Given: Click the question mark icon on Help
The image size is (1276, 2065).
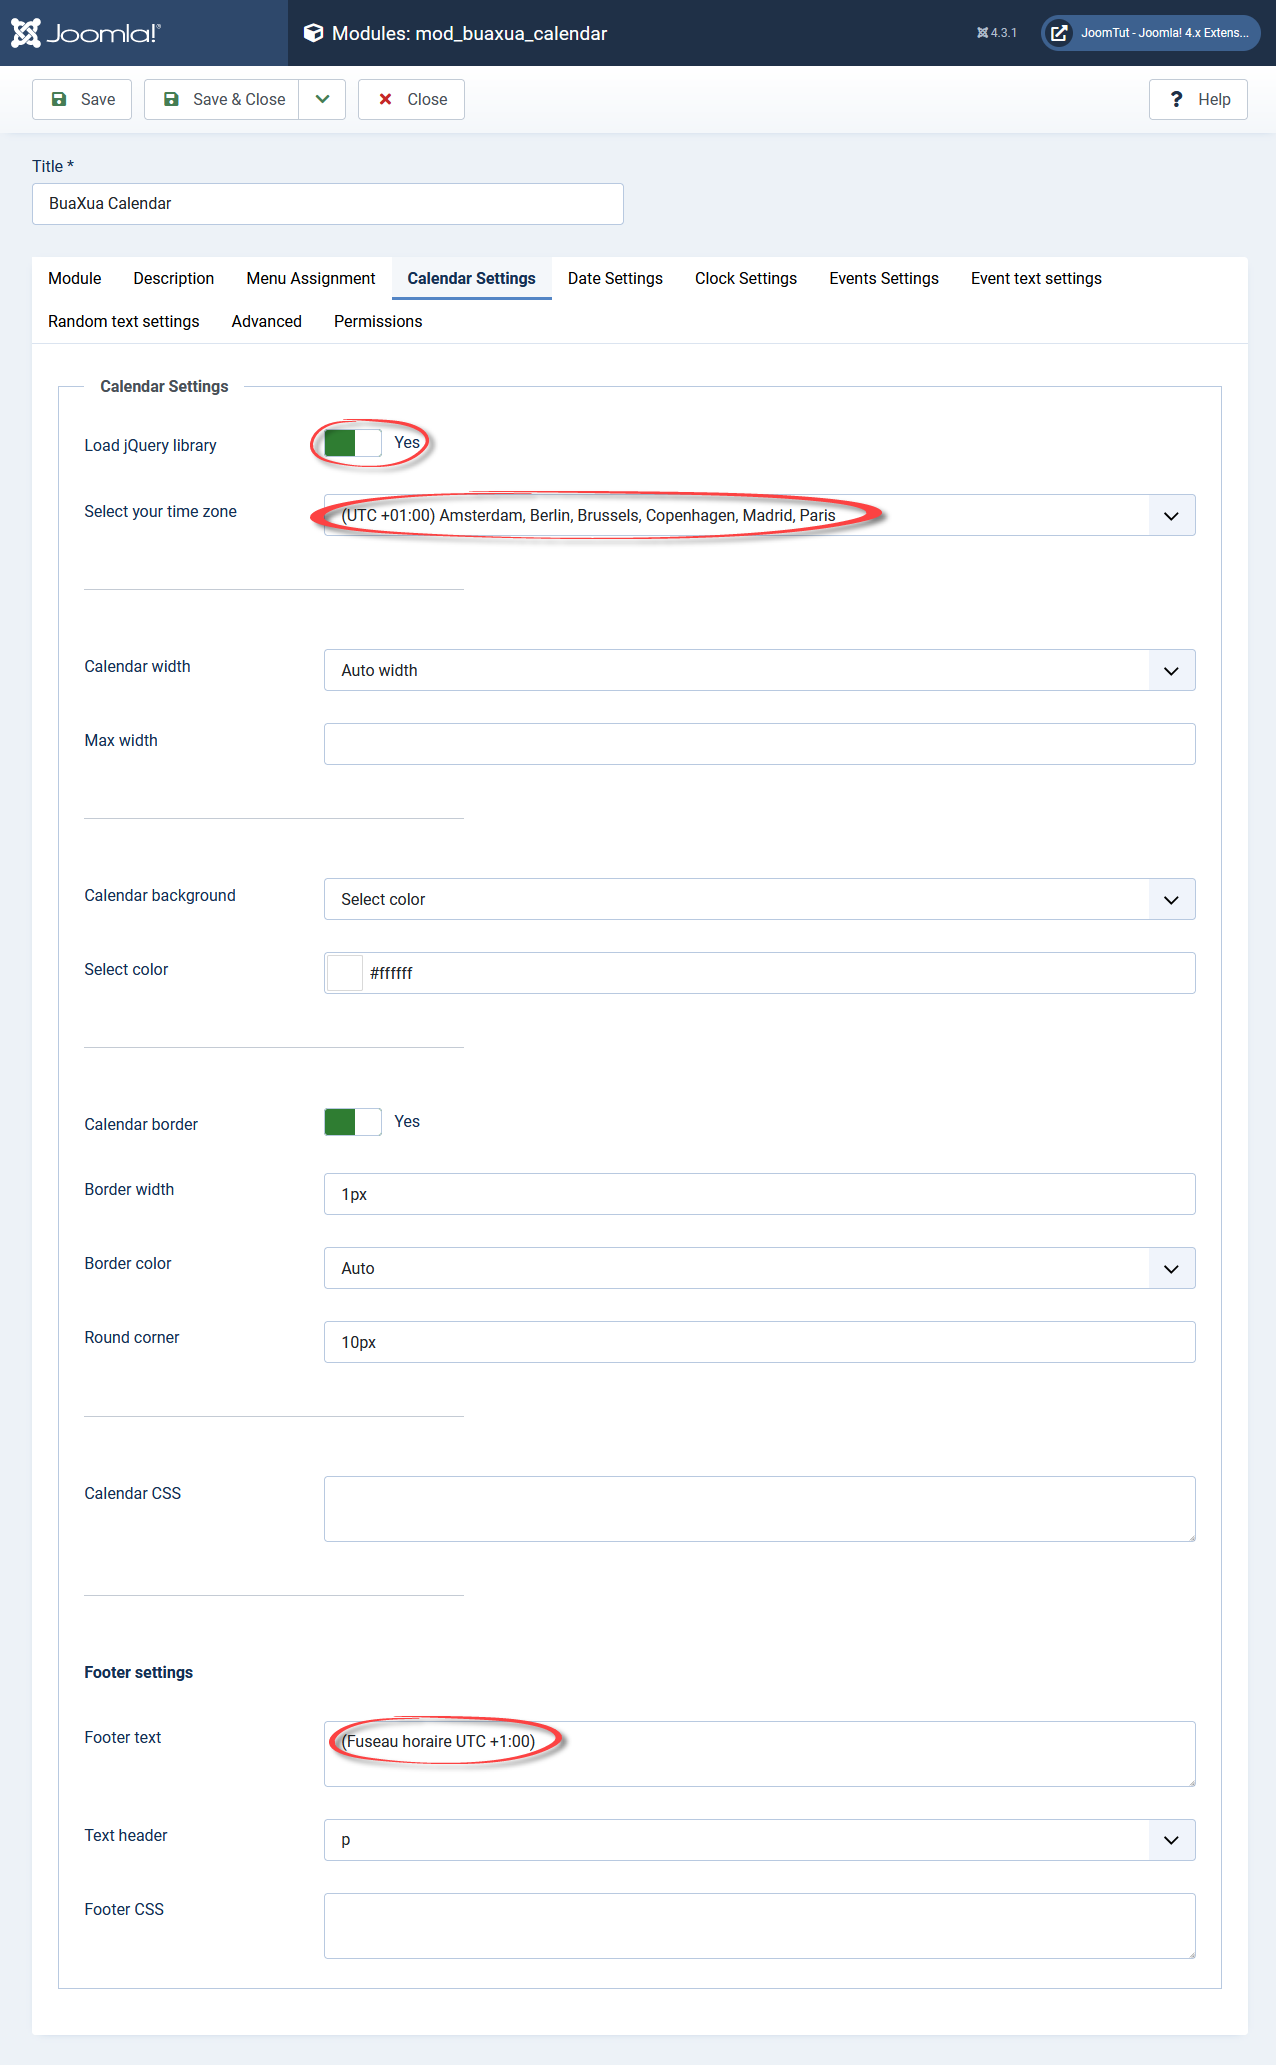Looking at the screenshot, I should click(1176, 99).
